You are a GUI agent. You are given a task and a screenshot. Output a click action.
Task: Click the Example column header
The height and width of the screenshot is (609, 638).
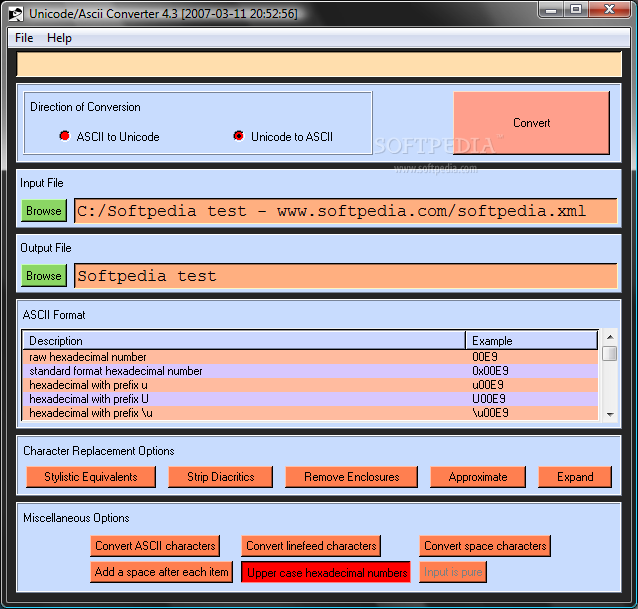point(531,341)
